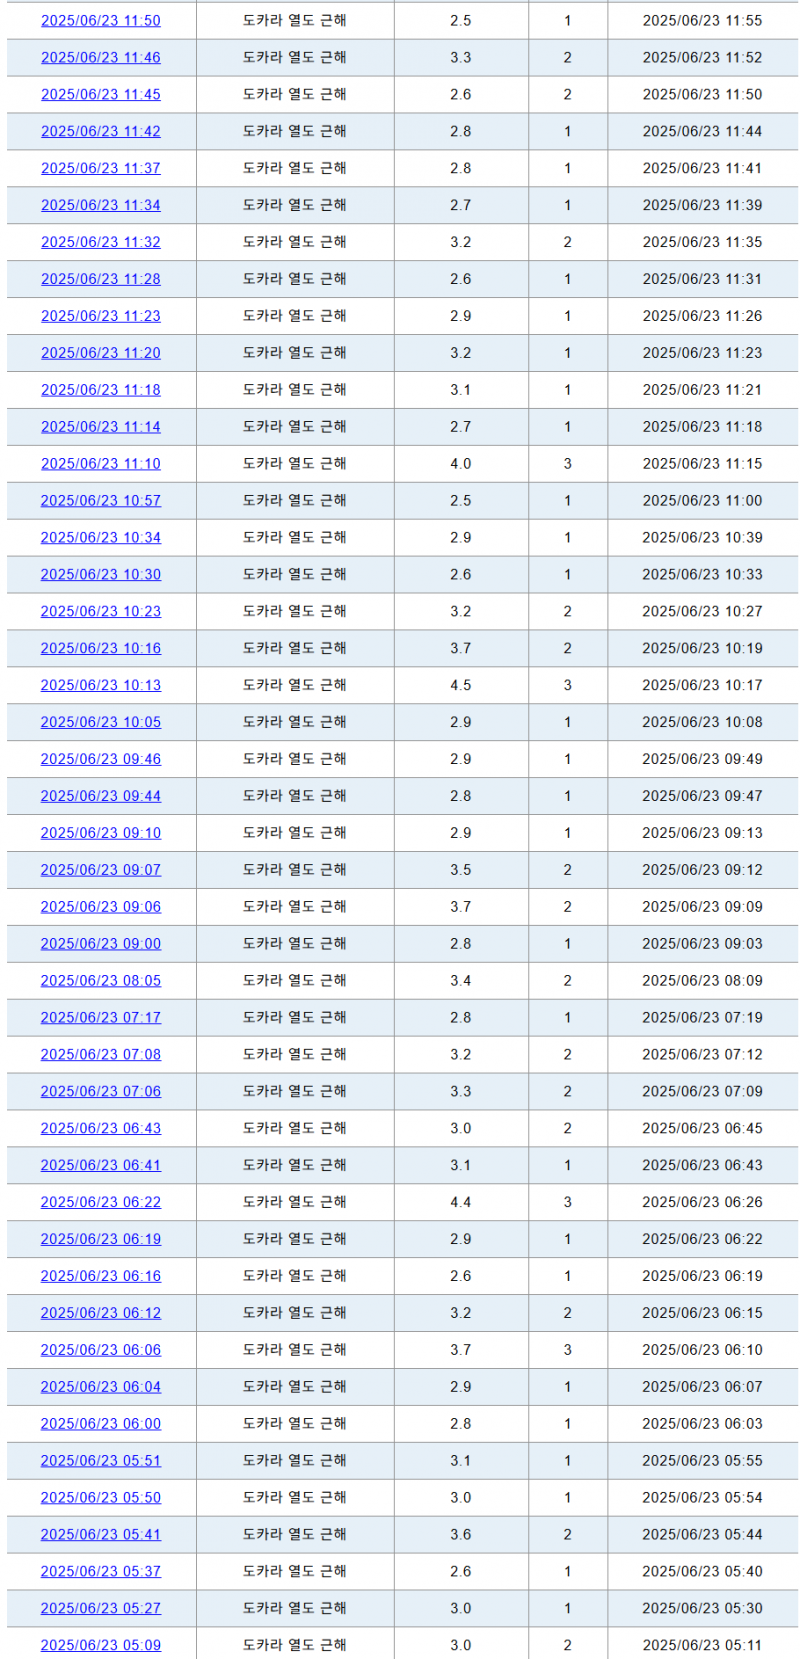The image size is (800, 1659).
Task: Select the announcement time 2025/06/23 07:19
Action: tap(702, 1019)
